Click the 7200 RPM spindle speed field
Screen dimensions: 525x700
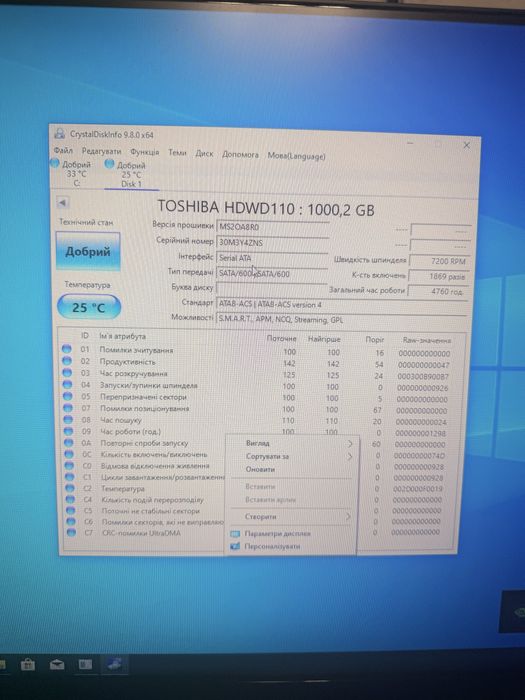tap(439, 261)
